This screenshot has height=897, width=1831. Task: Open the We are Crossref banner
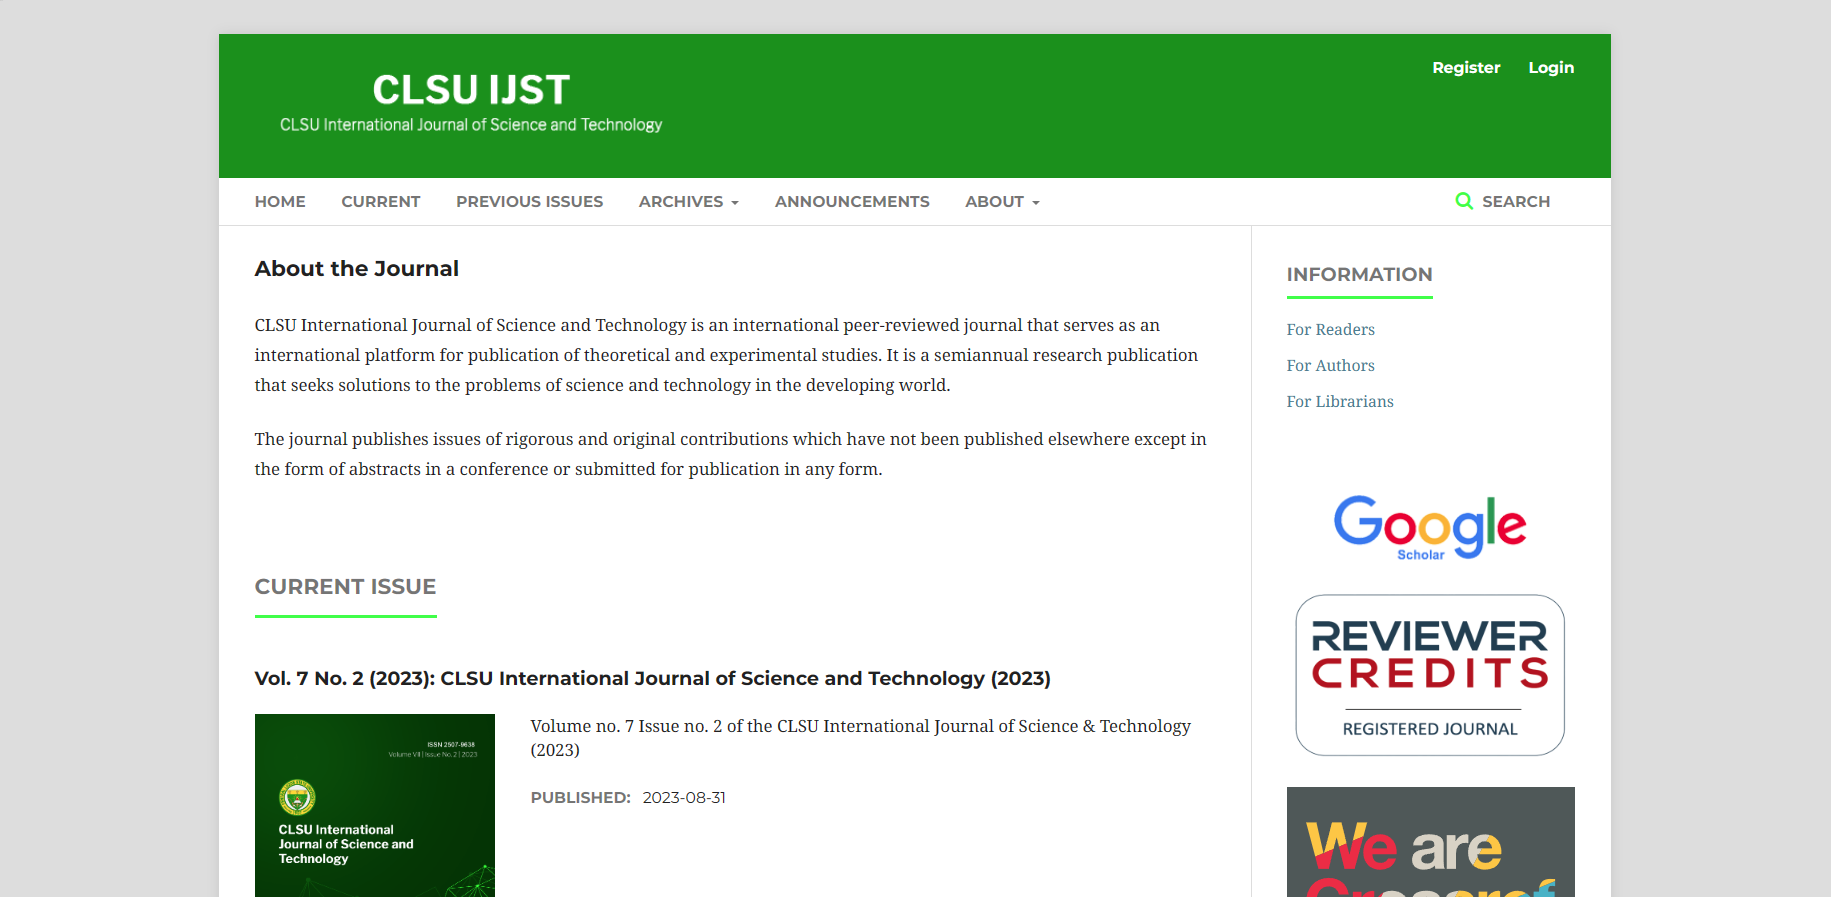[x=1430, y=842]
